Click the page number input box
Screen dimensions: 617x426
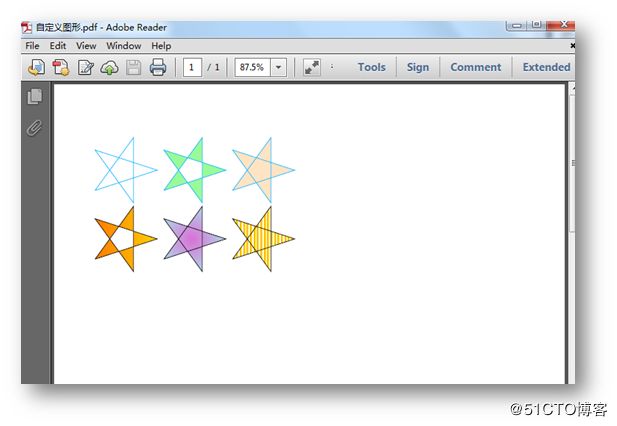click(191, 68)
